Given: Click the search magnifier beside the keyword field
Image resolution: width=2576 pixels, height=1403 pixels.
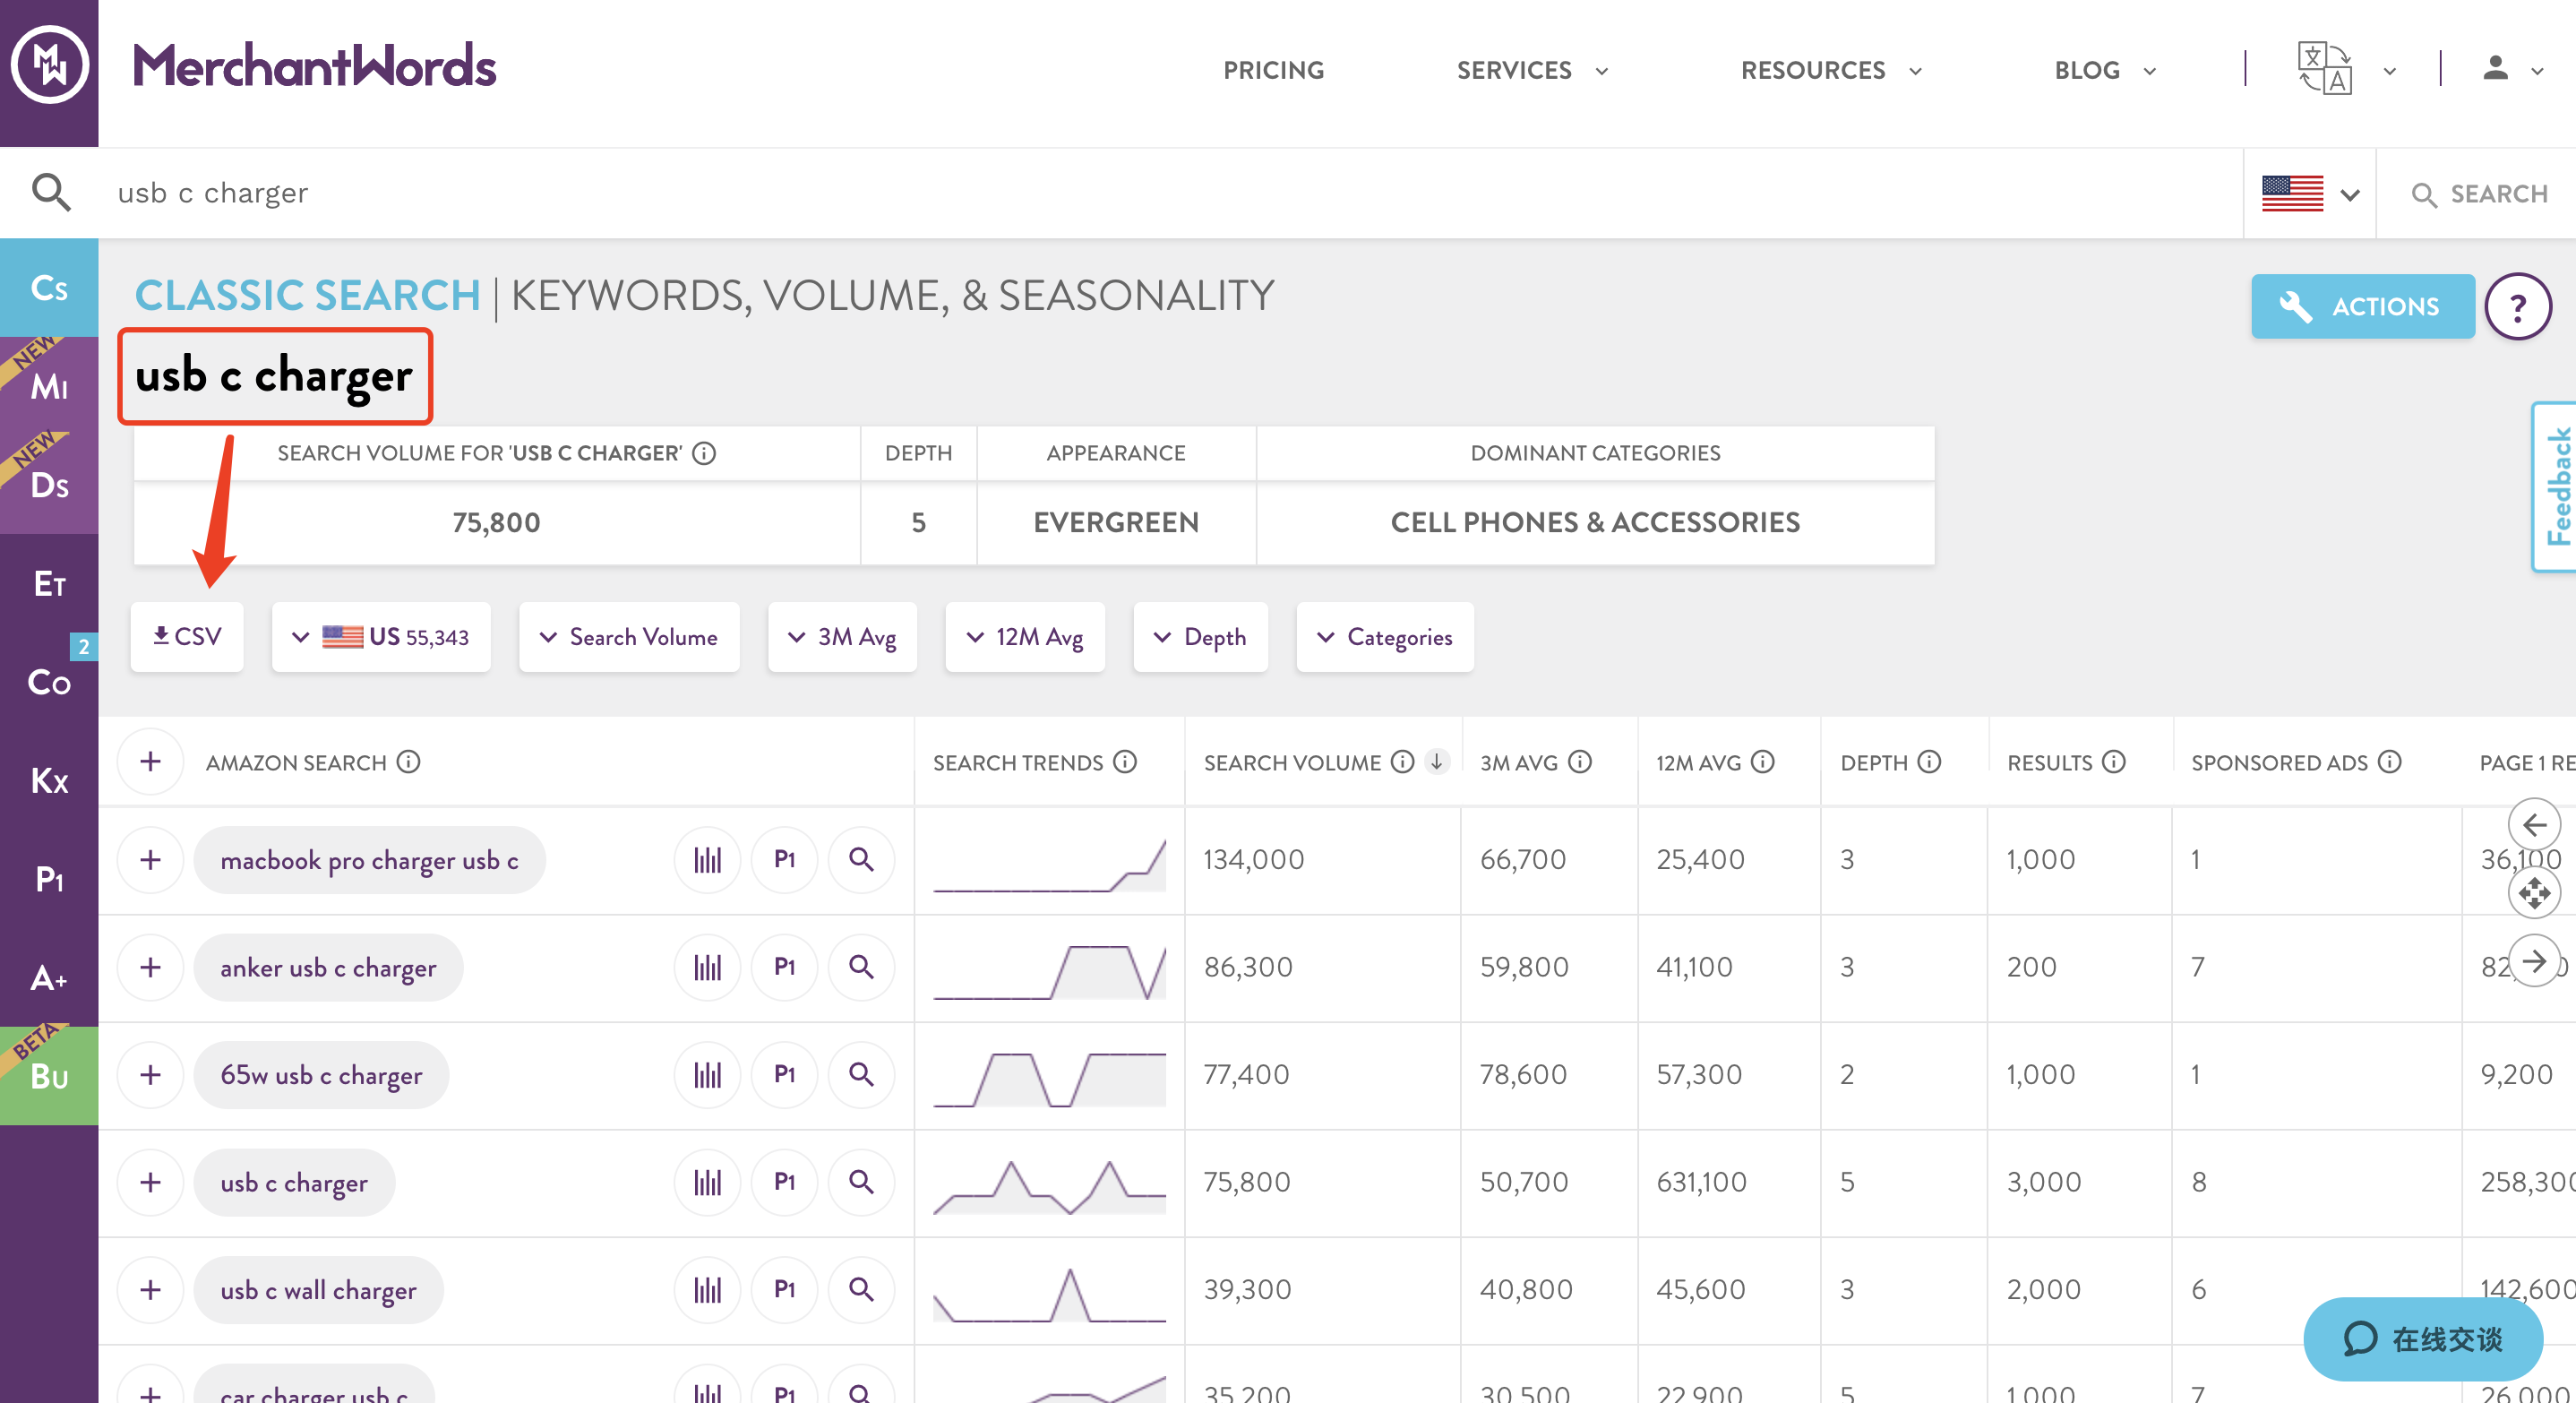Looking at the screenshot, I should coord(51,192).
